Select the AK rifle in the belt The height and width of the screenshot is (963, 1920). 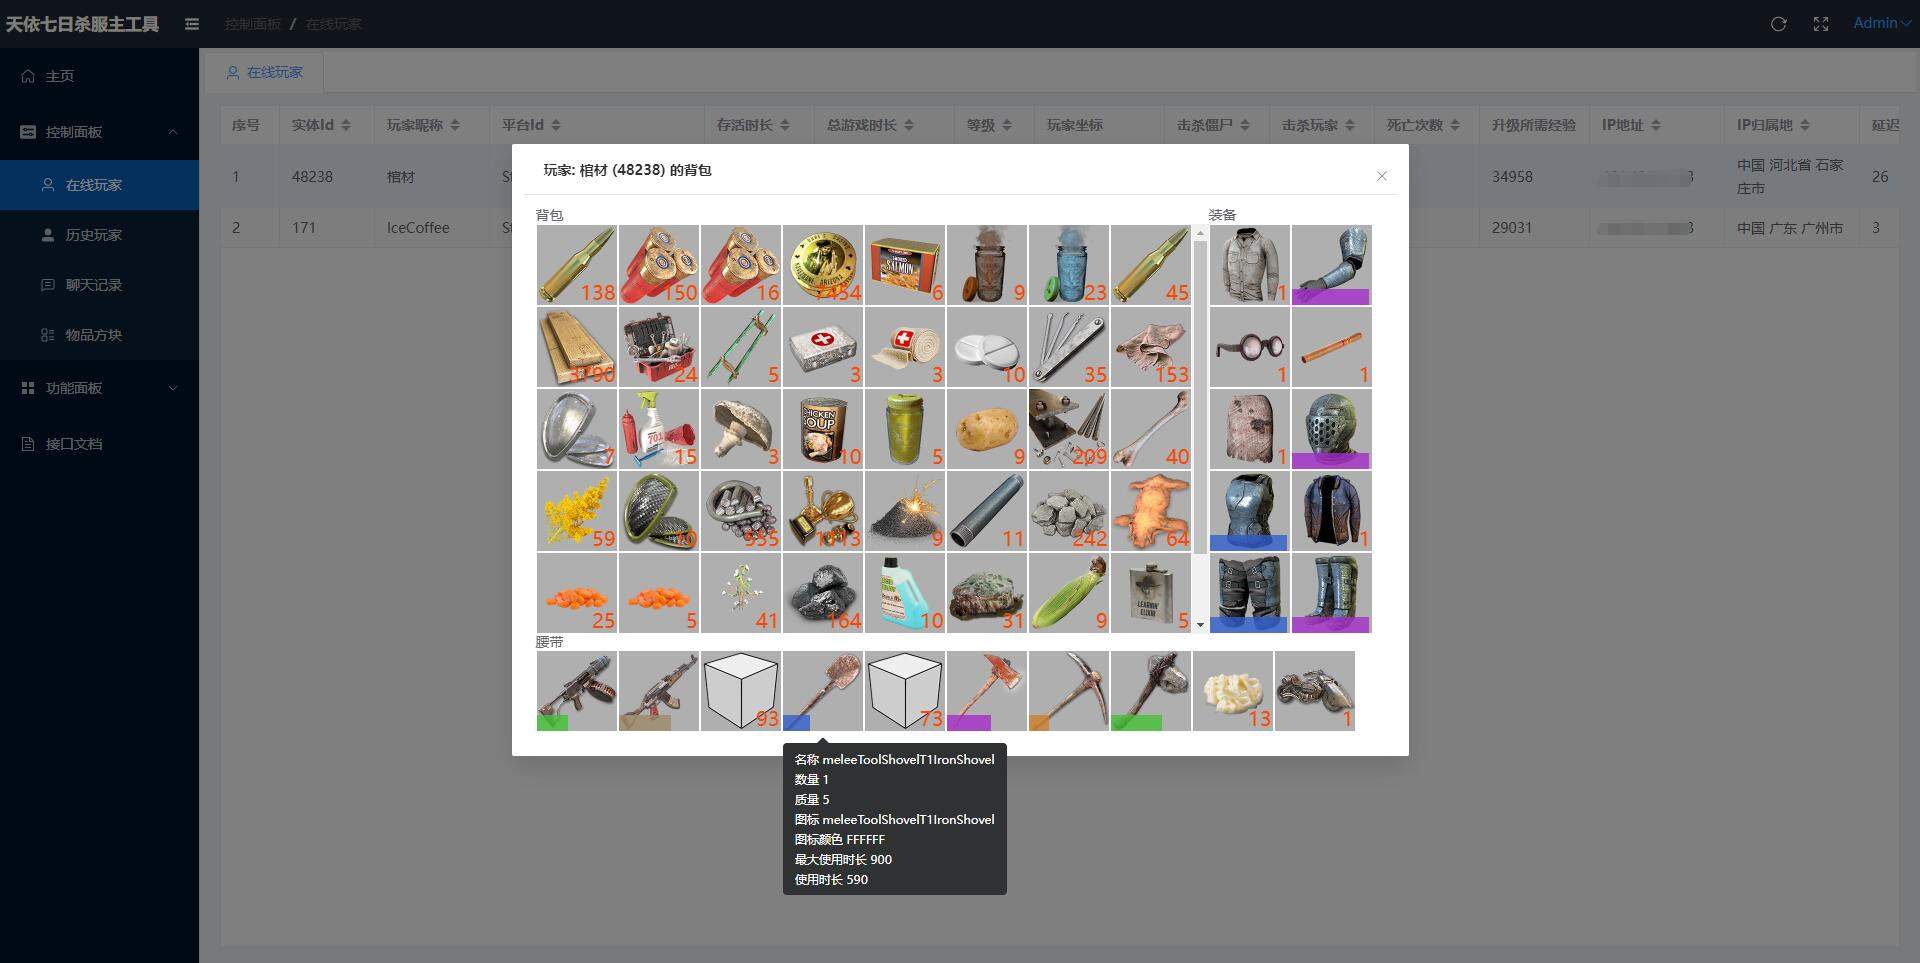[x=659, y=691]
